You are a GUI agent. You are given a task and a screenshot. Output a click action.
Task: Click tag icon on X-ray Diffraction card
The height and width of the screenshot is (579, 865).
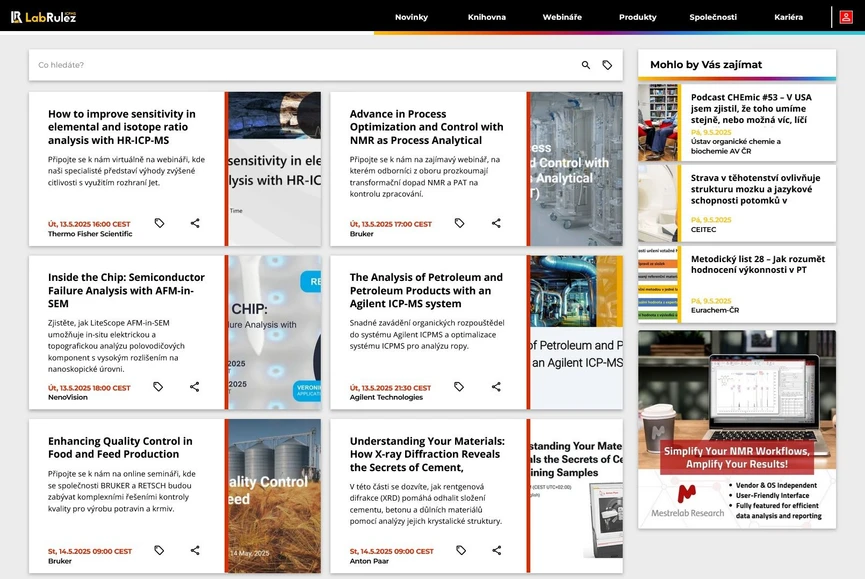[x=461, y=550]
